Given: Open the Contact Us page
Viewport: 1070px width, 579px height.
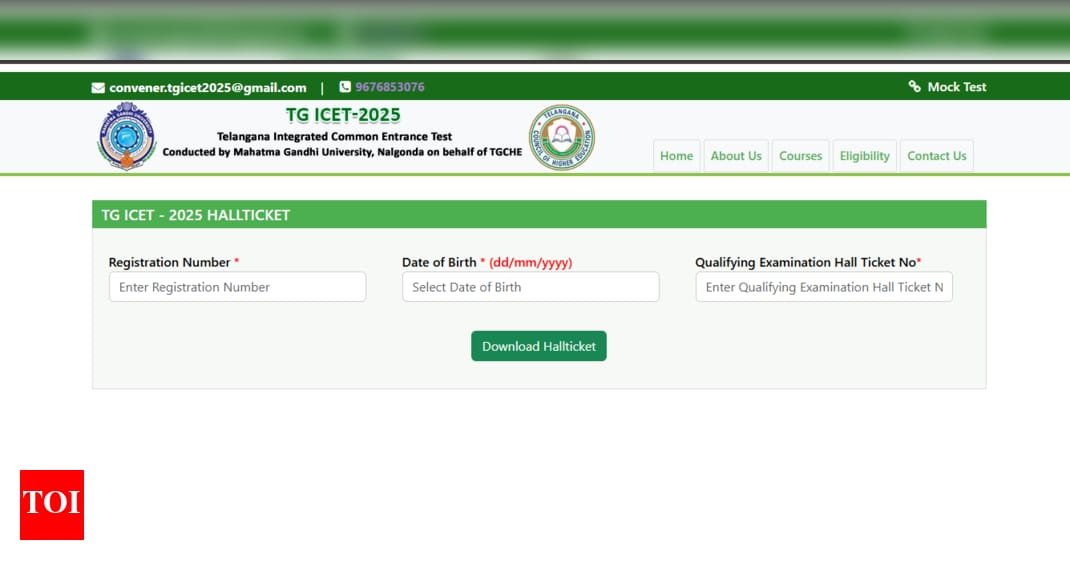Looking at the screenshot, I should click(937, 156).
